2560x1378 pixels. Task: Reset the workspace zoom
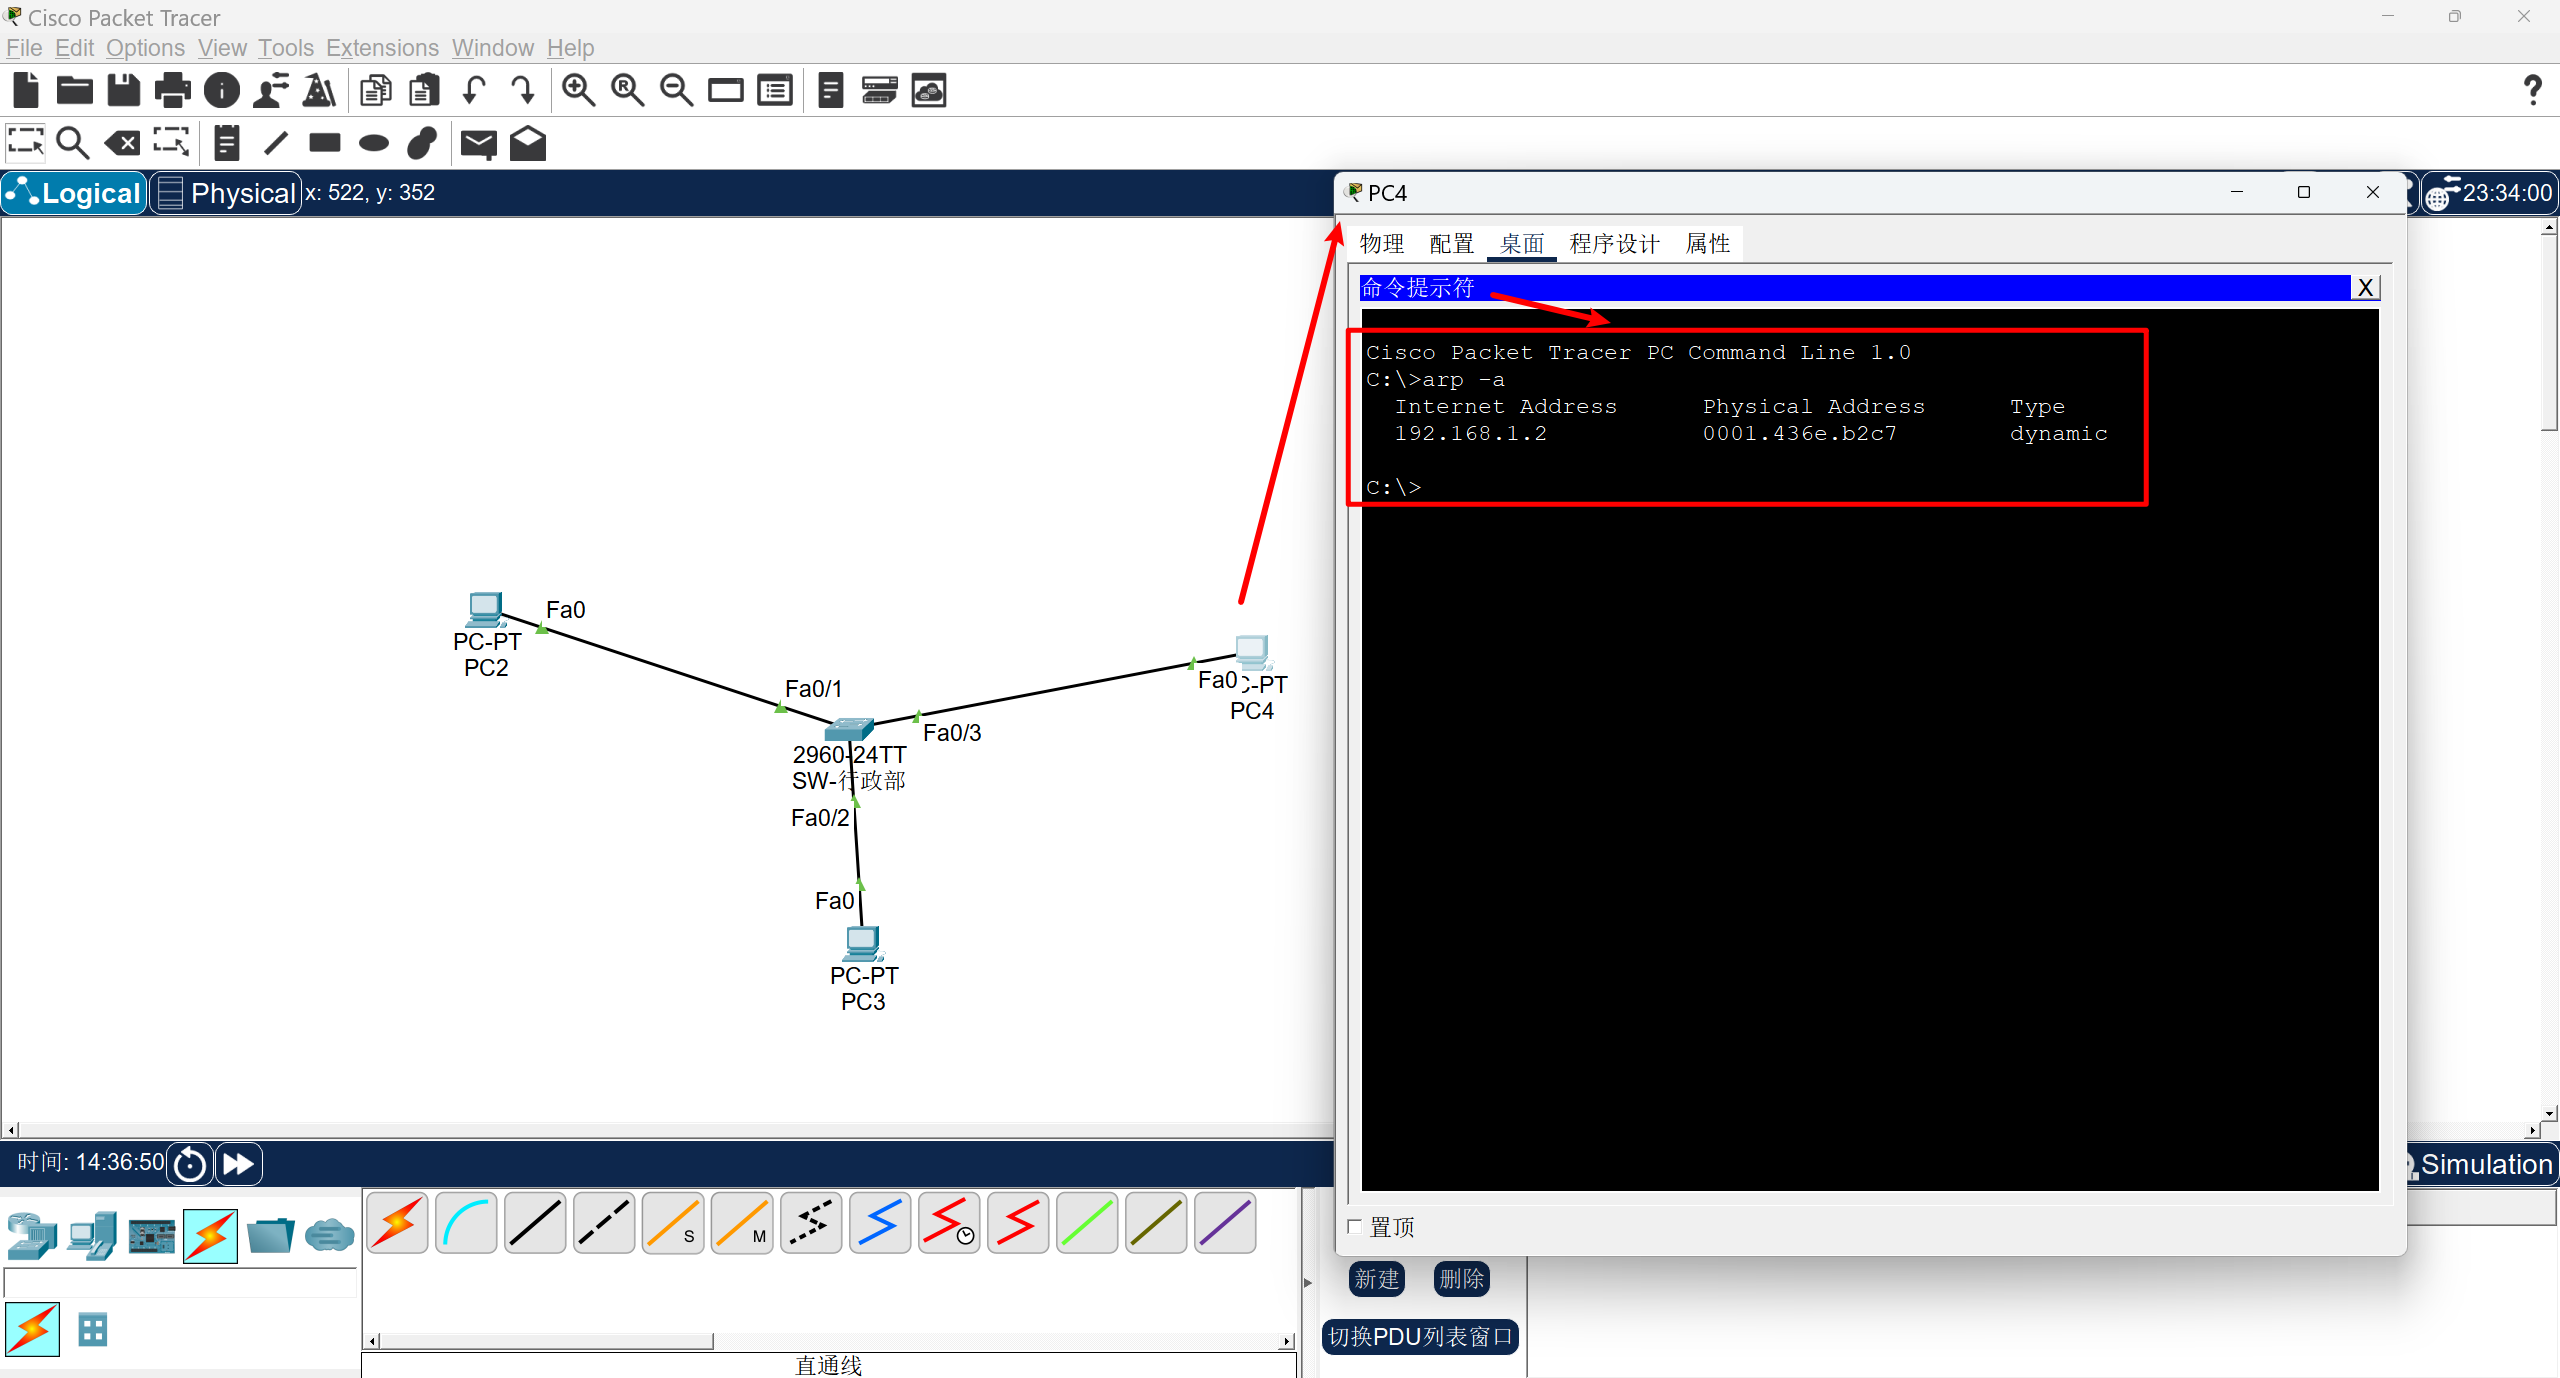click(x=628, y=90)
